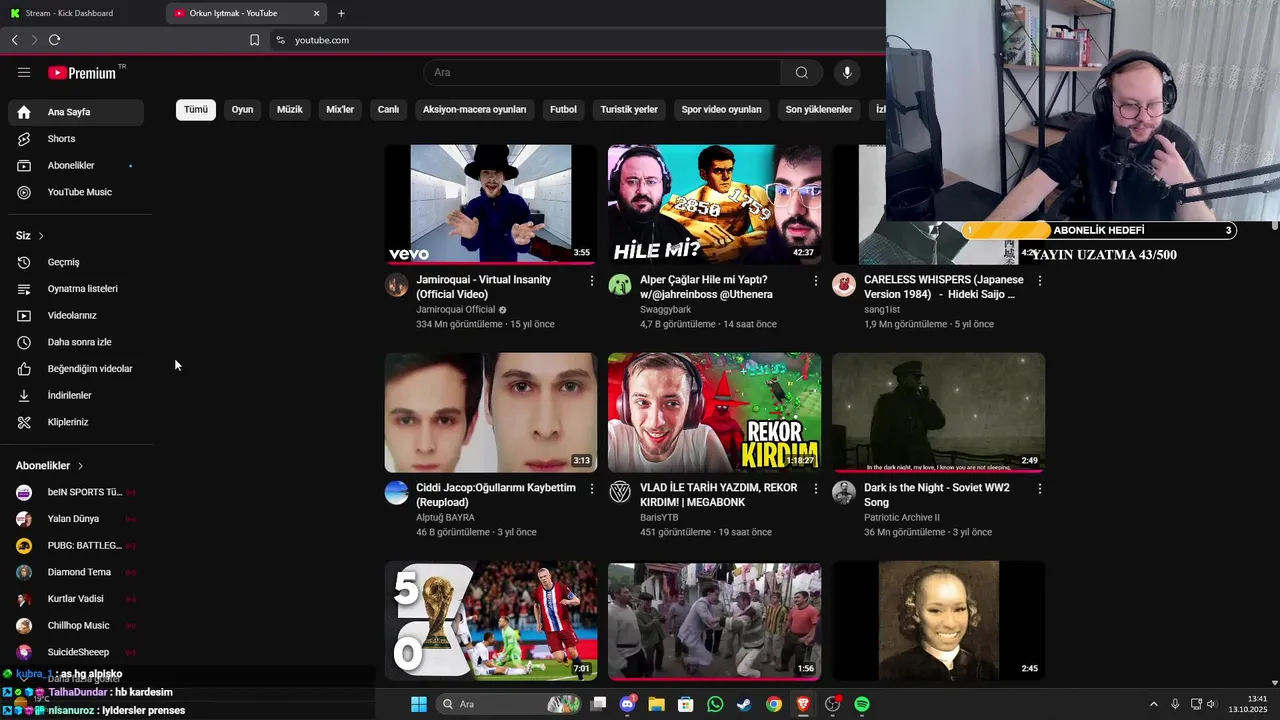Open Diamond Tema subscription channel
The height and width of the screenshot is (720, 1280).
[76, 572]
